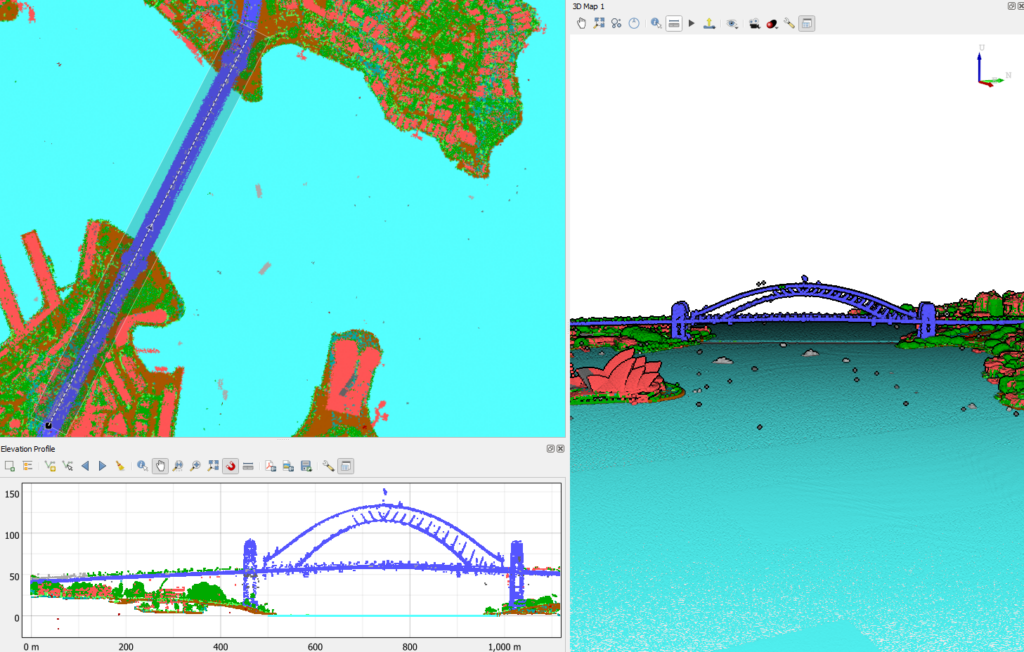1024x652 pixels.
Task: Open Elevation Profile options wrench
Action: pyautogui.click(x=328, y=466)
